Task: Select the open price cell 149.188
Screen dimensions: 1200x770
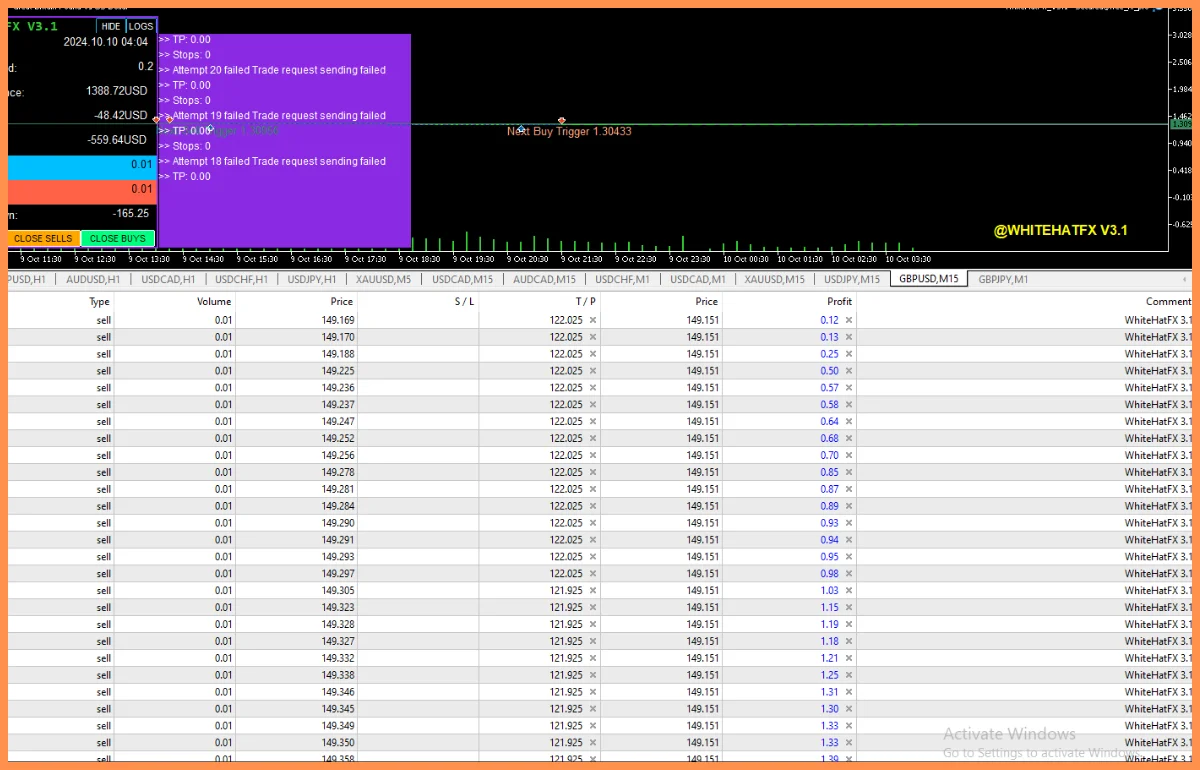Action: pyautogui.click(x=338, y=354)
